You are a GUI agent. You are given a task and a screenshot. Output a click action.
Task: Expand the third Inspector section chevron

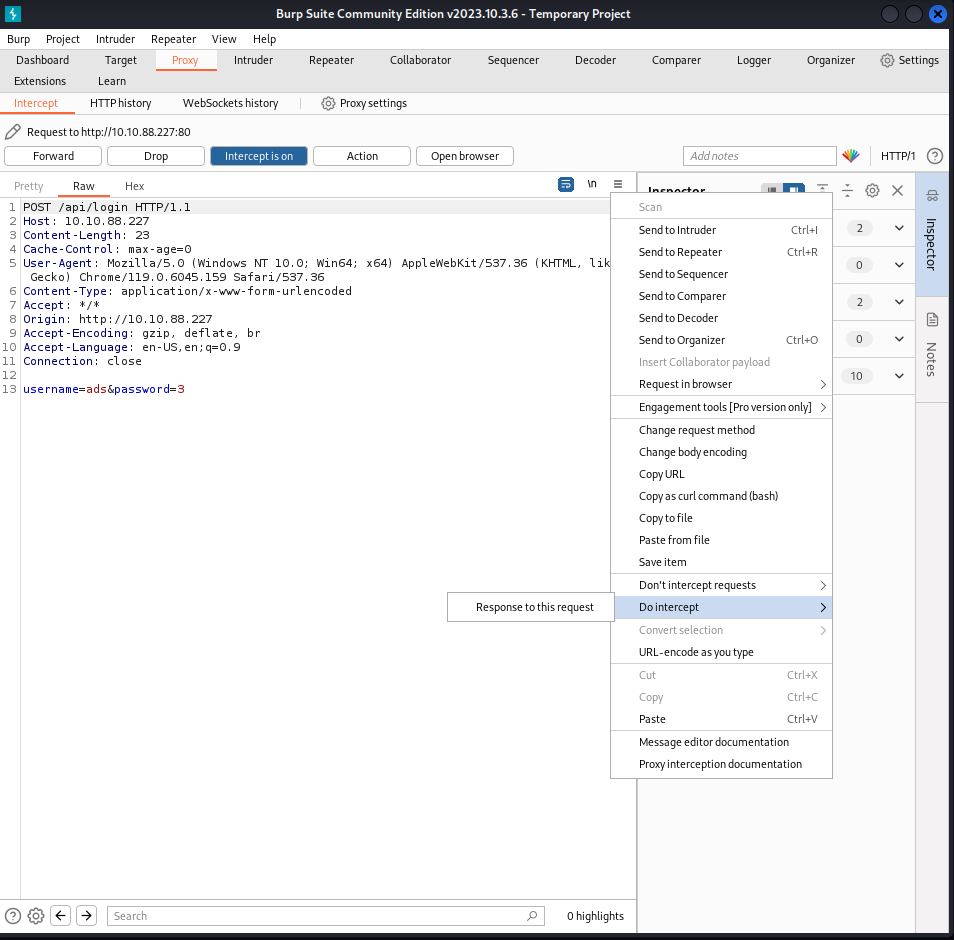click(899, 302)
